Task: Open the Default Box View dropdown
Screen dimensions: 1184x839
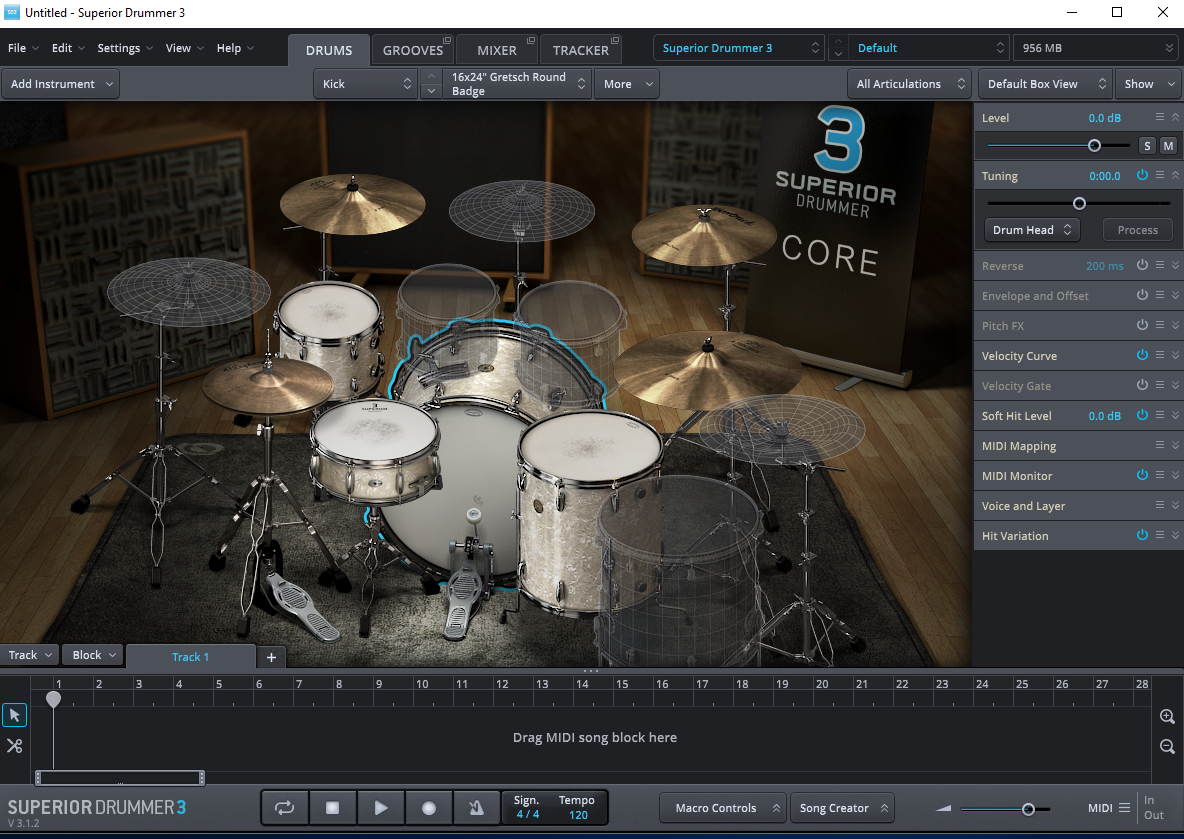Action: pyautogui.click(x=1045, y=84)
